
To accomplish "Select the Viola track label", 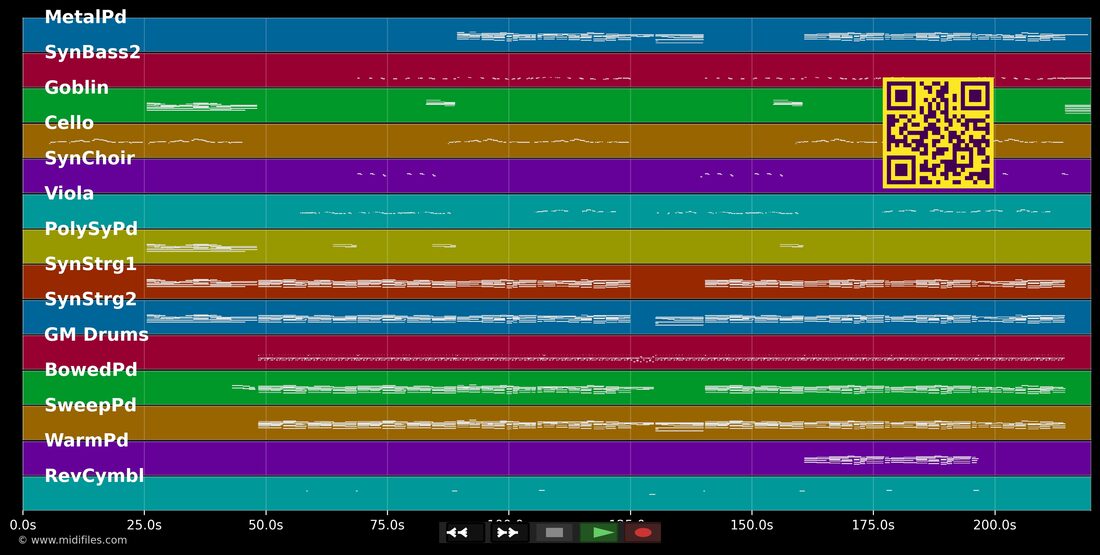I will [x=69, y=194].
